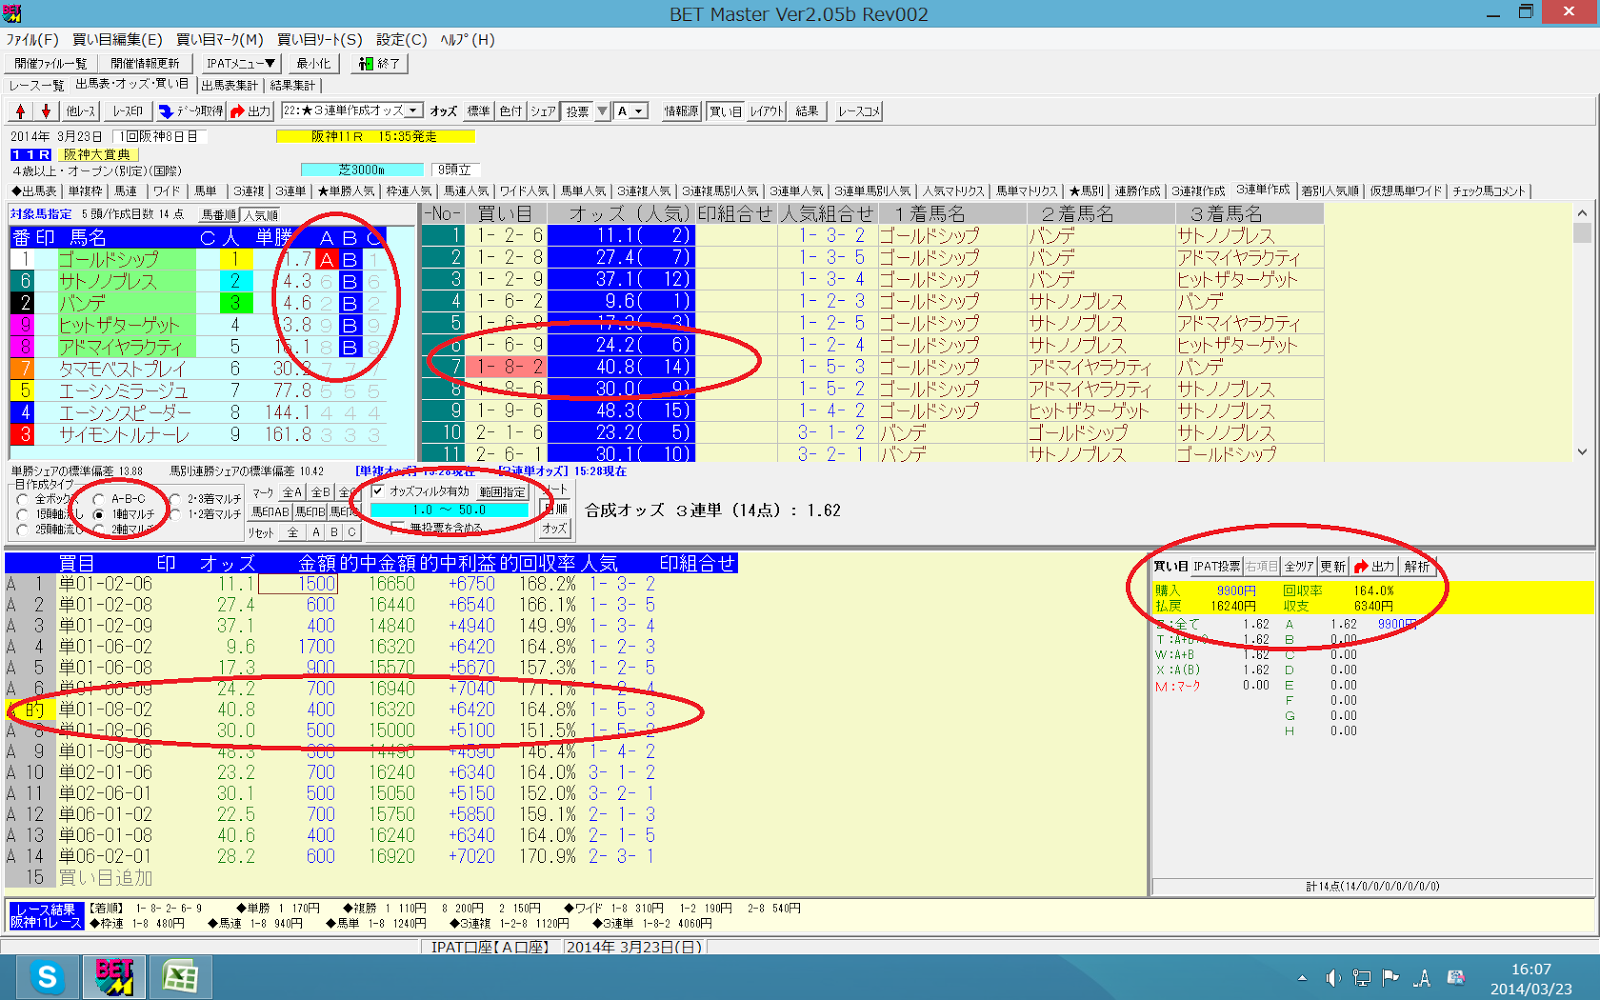Switch to 出馬表集計 tab
The height and width of the screenshot is (1000, 1600).
(230, 85)
